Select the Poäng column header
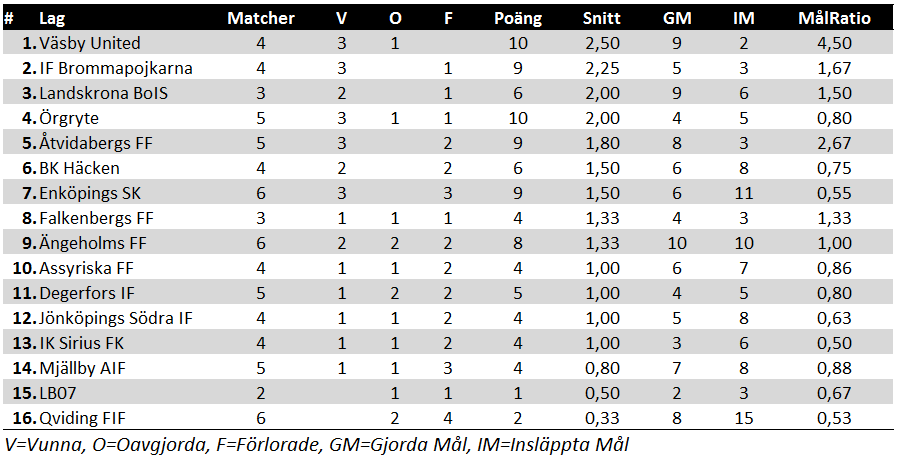This screenshot has width=900, height=459. [518, 18]
